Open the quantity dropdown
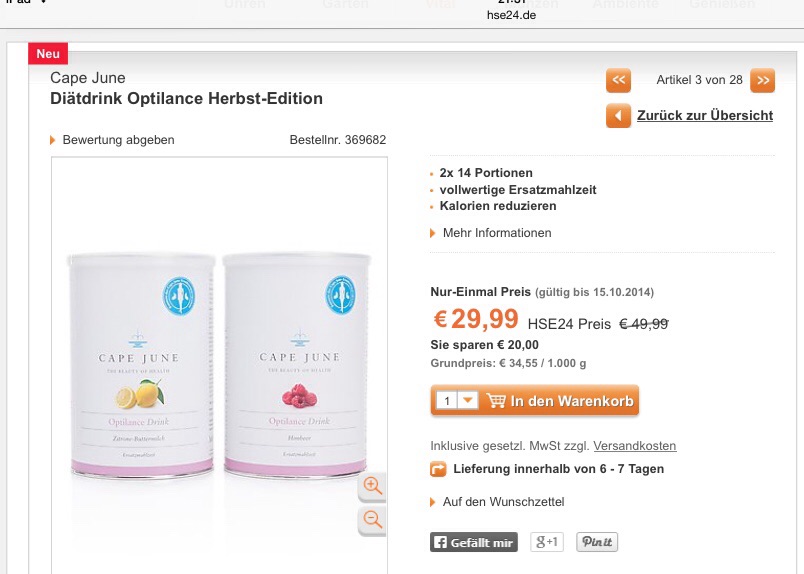The height and width of the screenshot is (574, 804). [468, 401]
